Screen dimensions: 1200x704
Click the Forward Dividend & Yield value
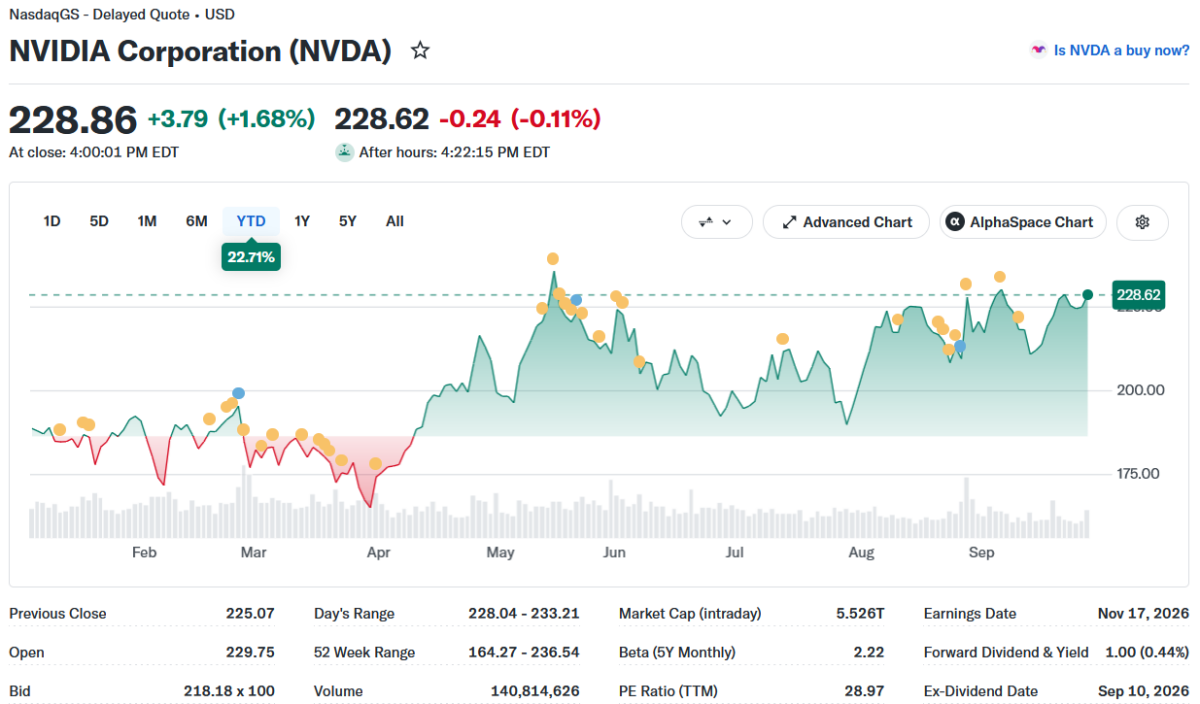point(1147,652)
